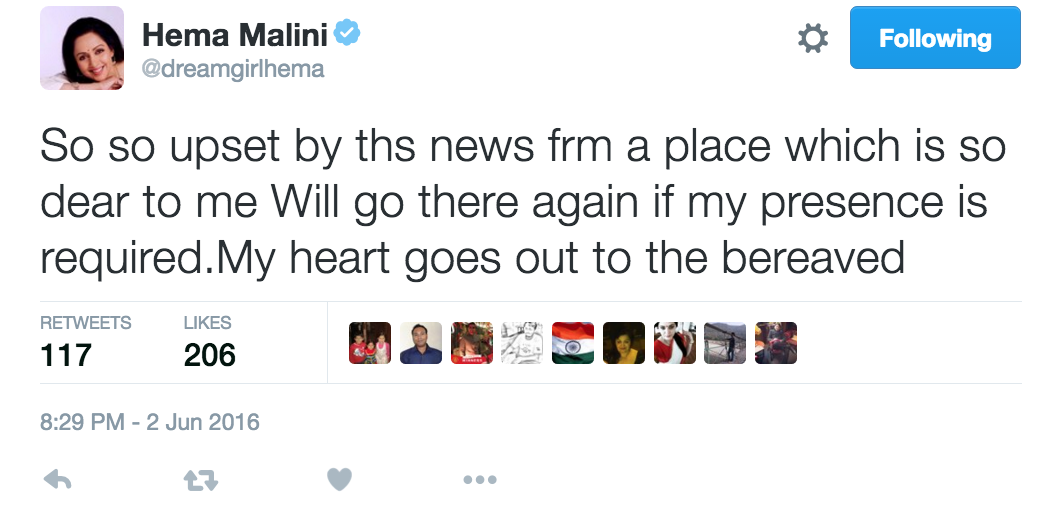
Task: View the list of 117 retweets
Action: pyautogui.click(x=84, y=343)
